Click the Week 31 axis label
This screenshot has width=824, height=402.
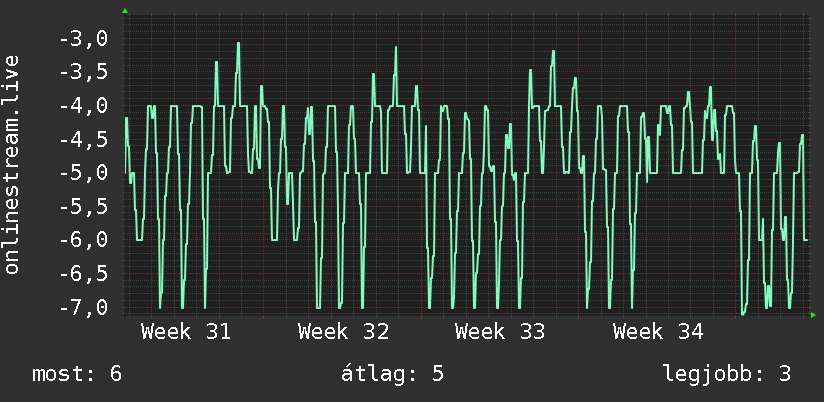coord(186,332)
